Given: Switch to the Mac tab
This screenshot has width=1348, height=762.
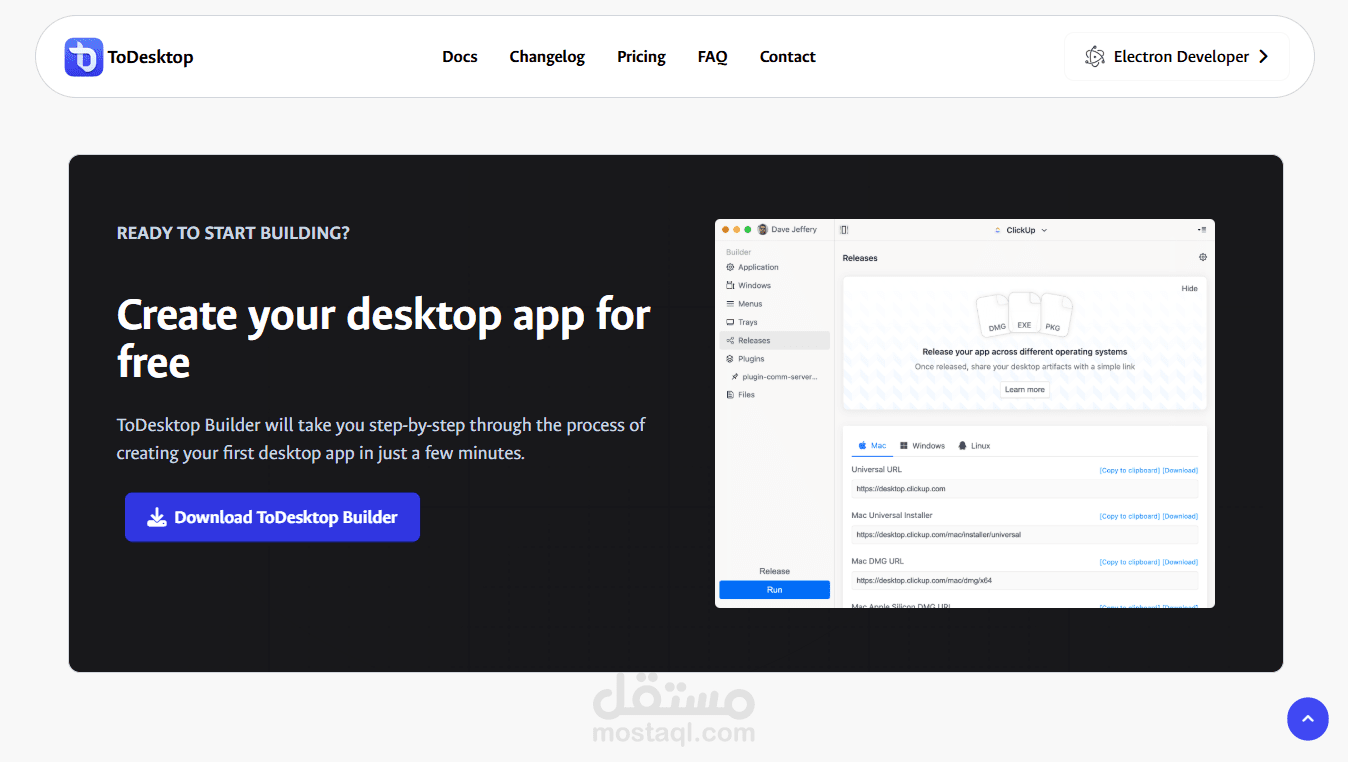Looking at the screenshot, I should [872, 446].
